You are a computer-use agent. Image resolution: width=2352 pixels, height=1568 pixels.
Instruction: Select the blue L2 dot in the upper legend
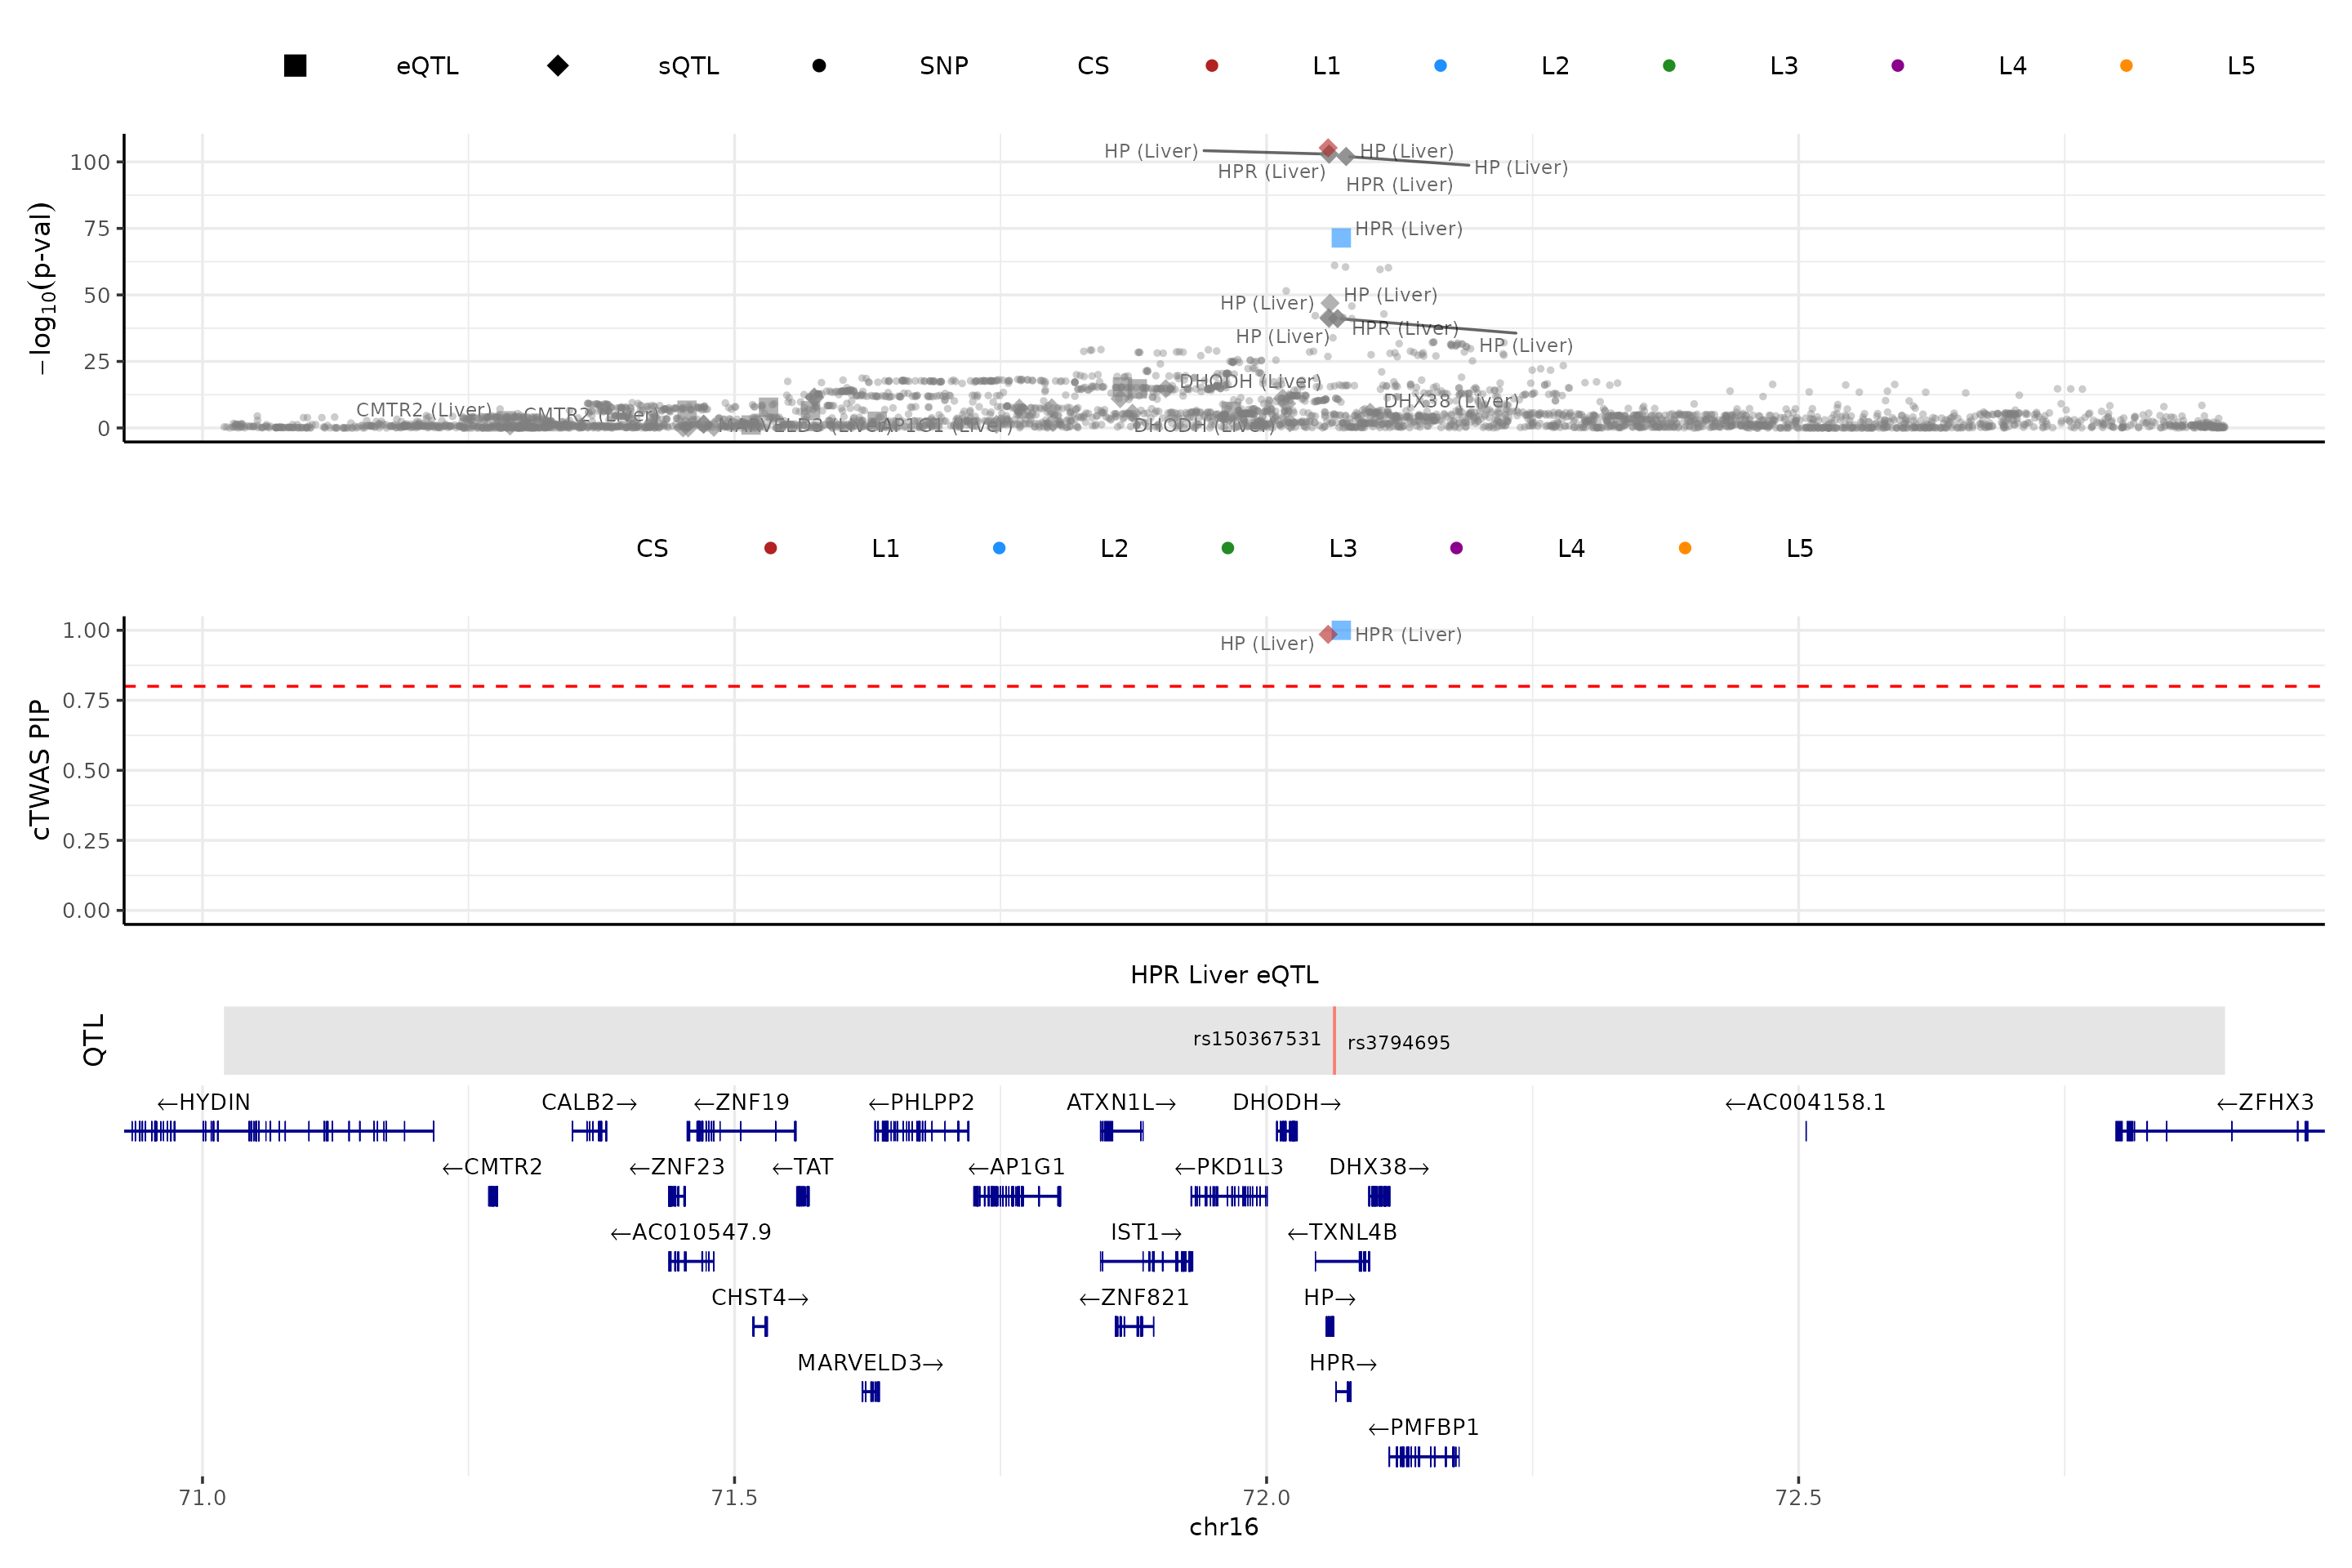point(1441,66)
